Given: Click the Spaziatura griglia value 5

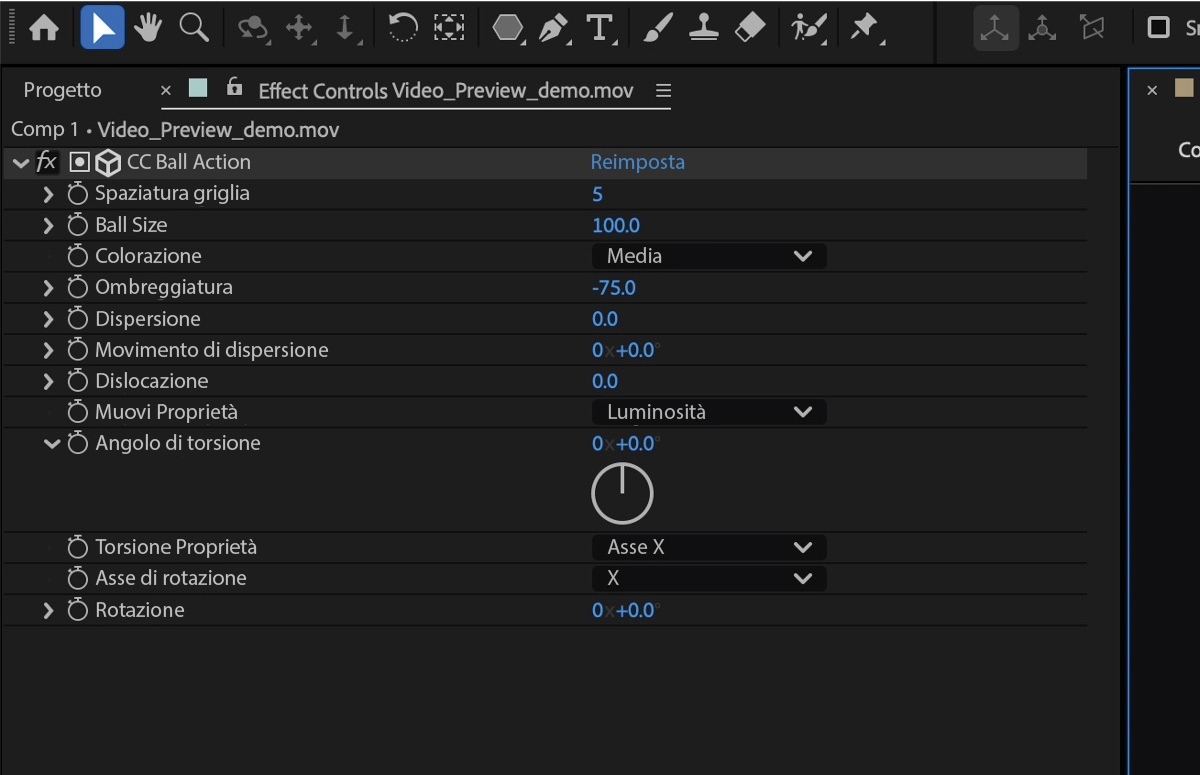Looking at the screenshot, I should pyautogui.click(x=597, y=193).
